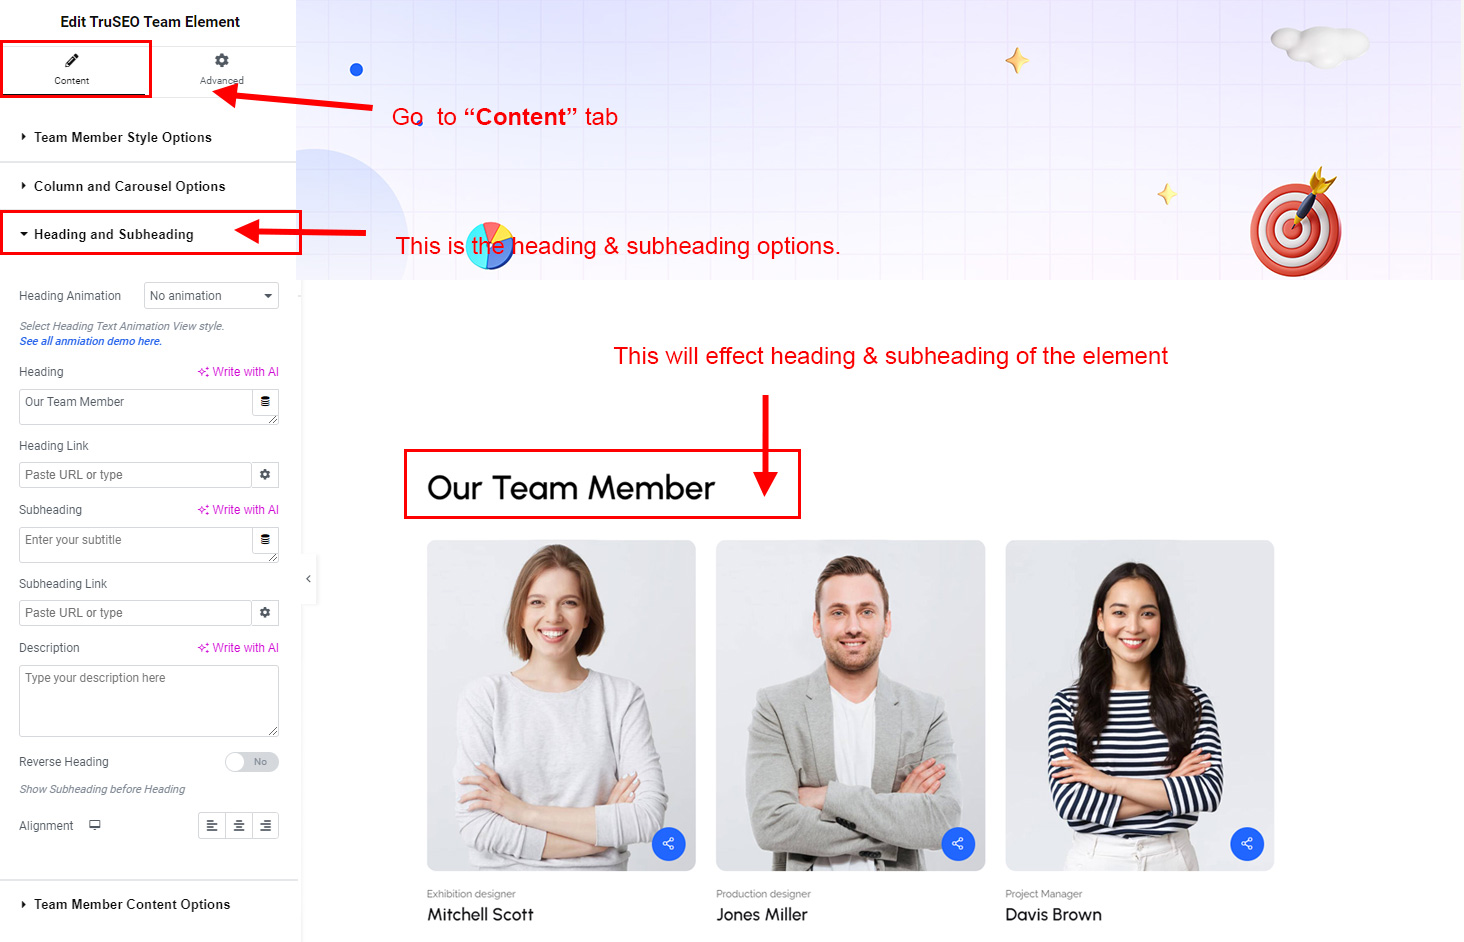Click Write with AI beside Description
The height and width of the screenshot is (942, 1464).
point(238,648)
